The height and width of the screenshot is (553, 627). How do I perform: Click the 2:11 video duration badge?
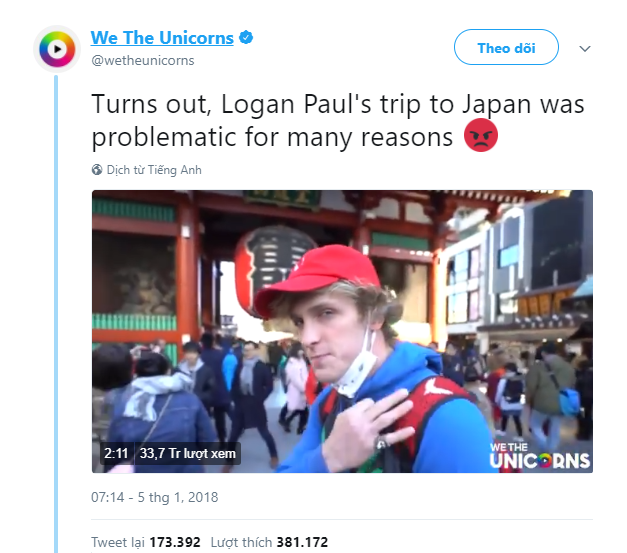coord(116,453)
